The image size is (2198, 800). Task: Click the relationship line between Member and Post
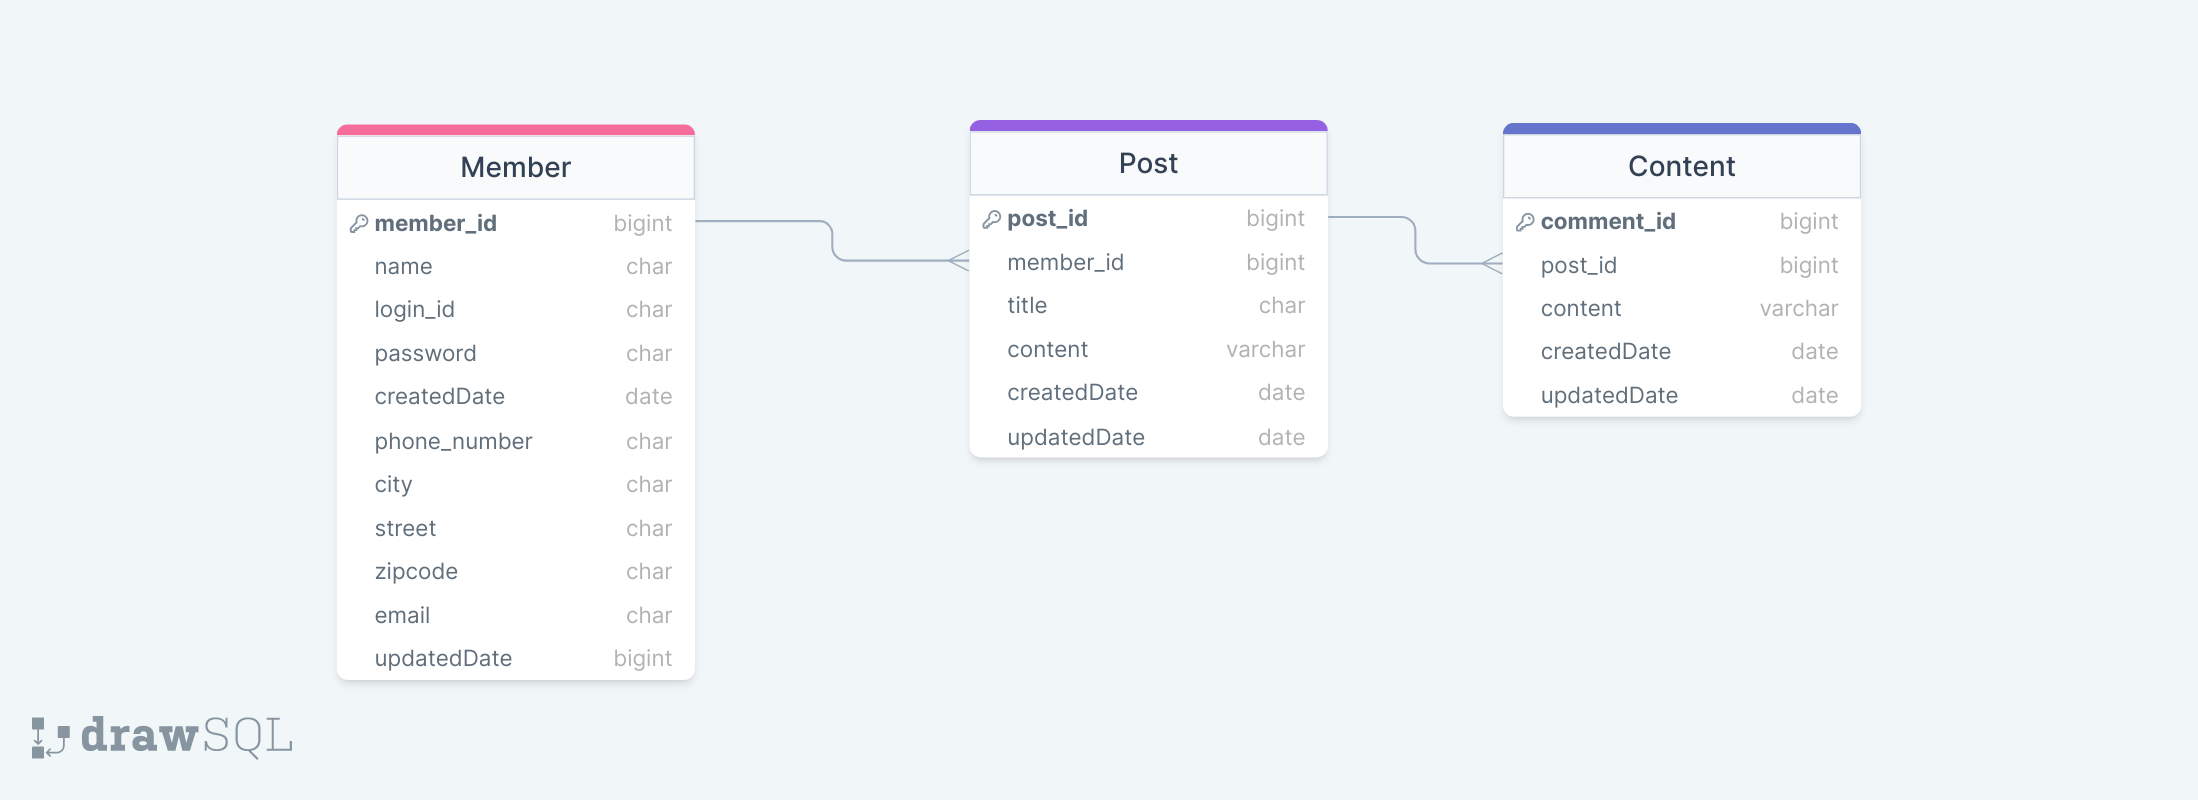[x=832, y=241]
